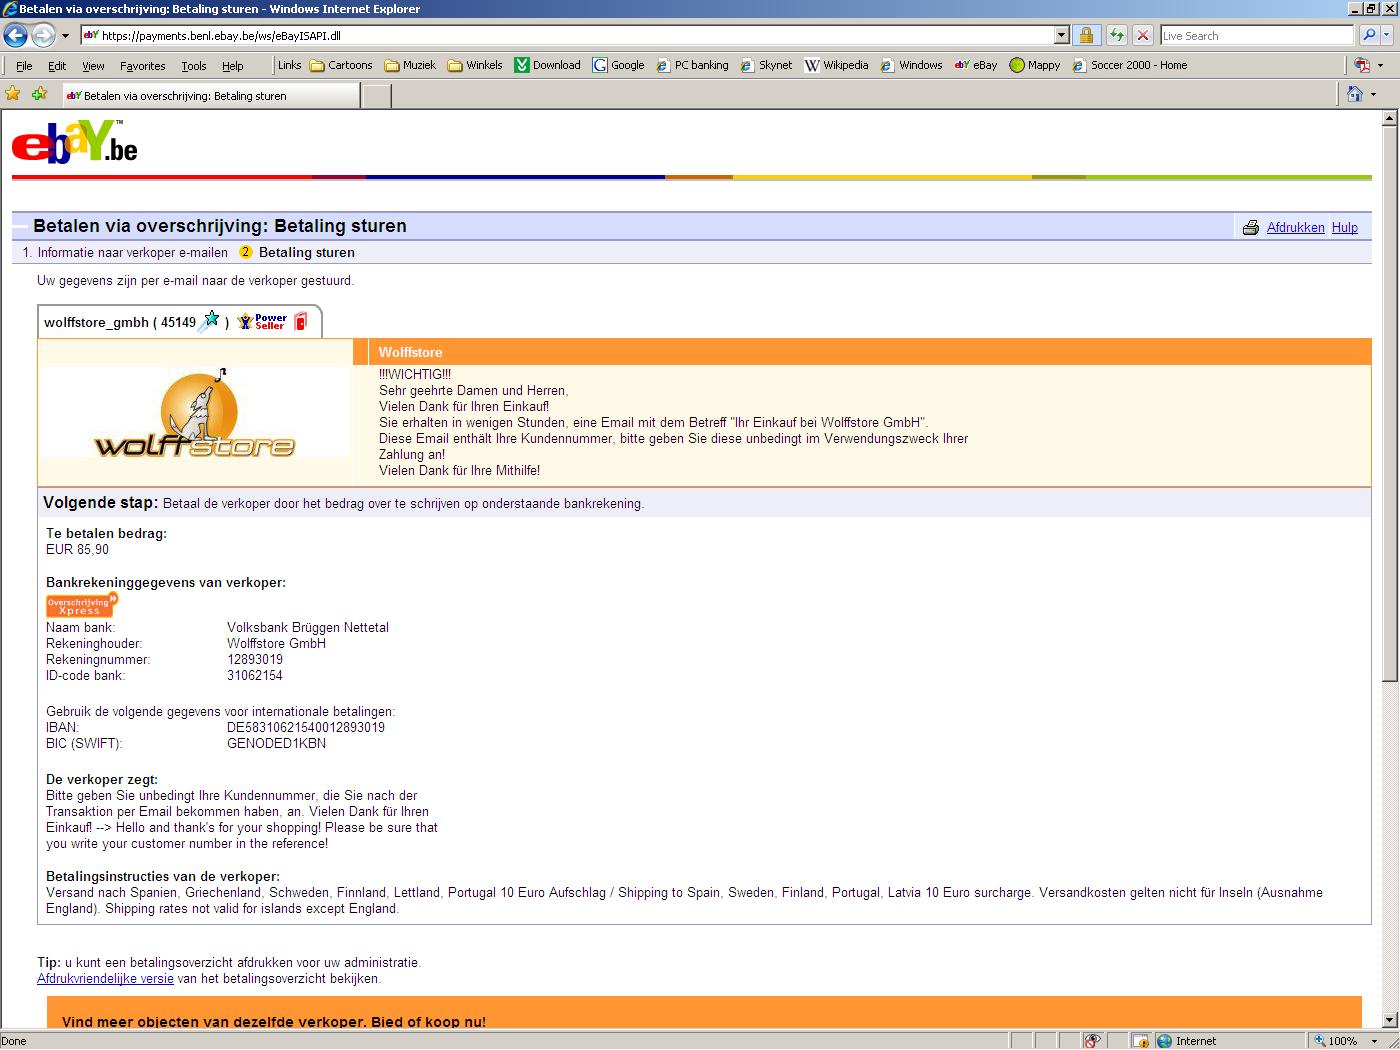Viewport: 1400px width, 1050px height.
Task: Expand the address bar history dropdown
Action: pyautogui.click(x=1062, y=35)
